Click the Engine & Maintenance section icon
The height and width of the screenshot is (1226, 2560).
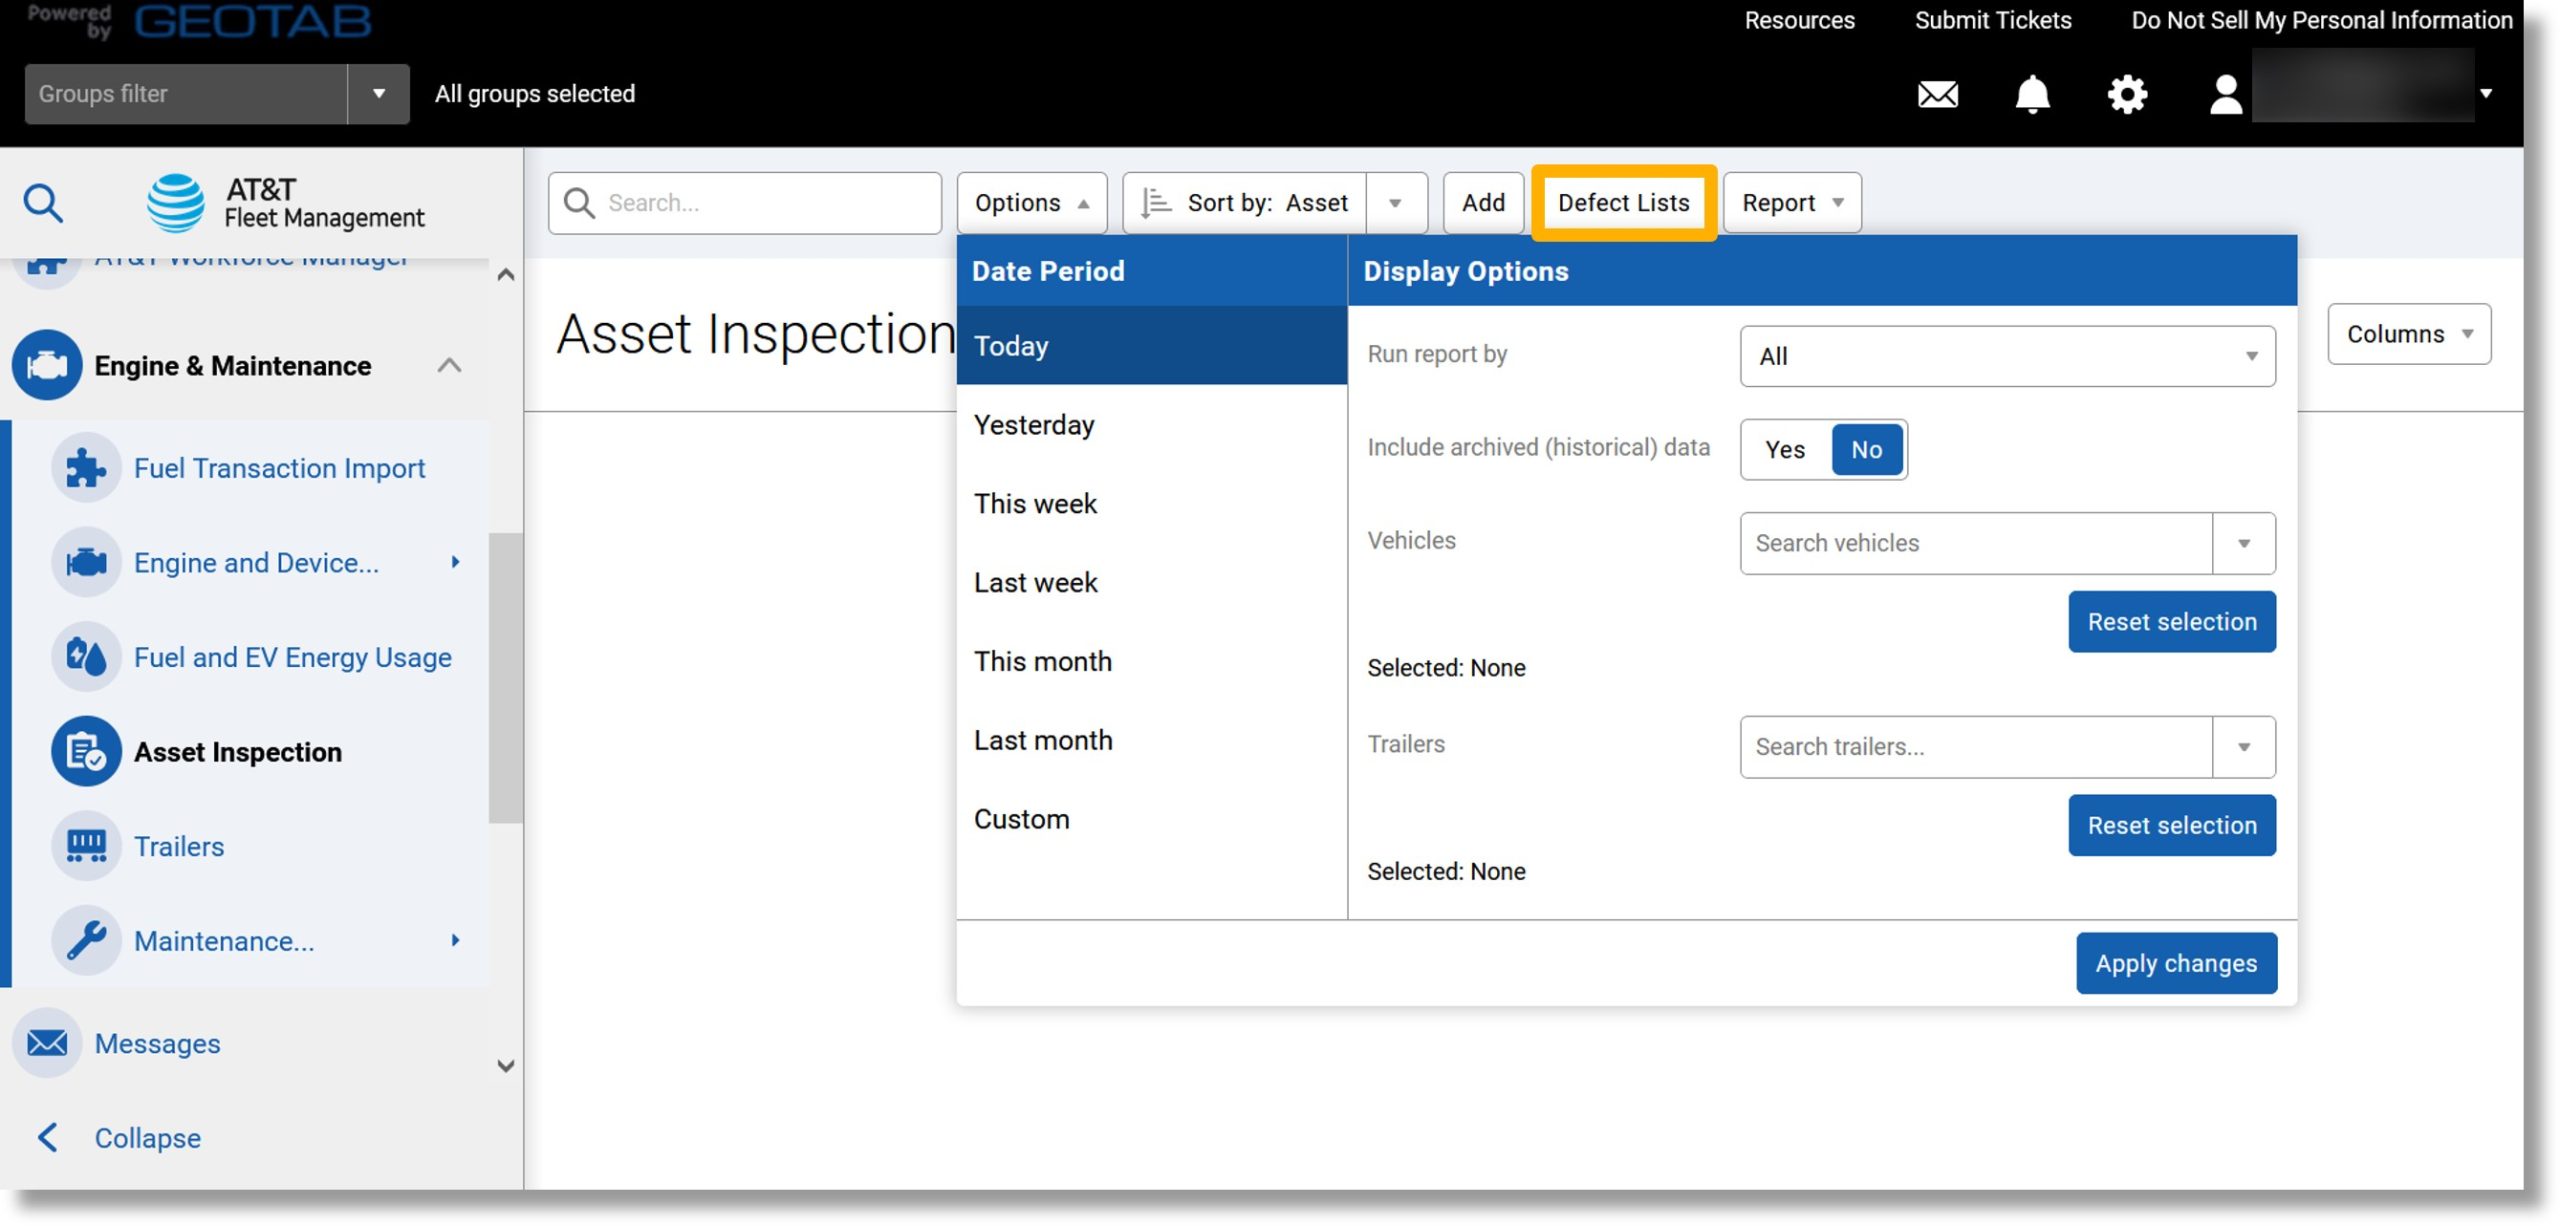coord(47,364)
